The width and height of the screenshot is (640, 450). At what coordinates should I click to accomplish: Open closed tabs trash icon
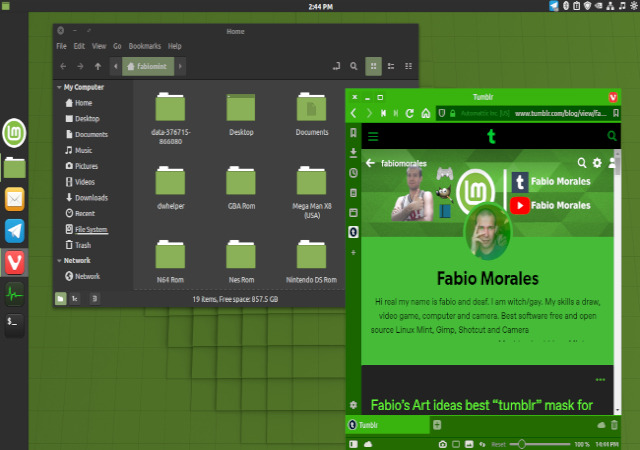point(614,425)
